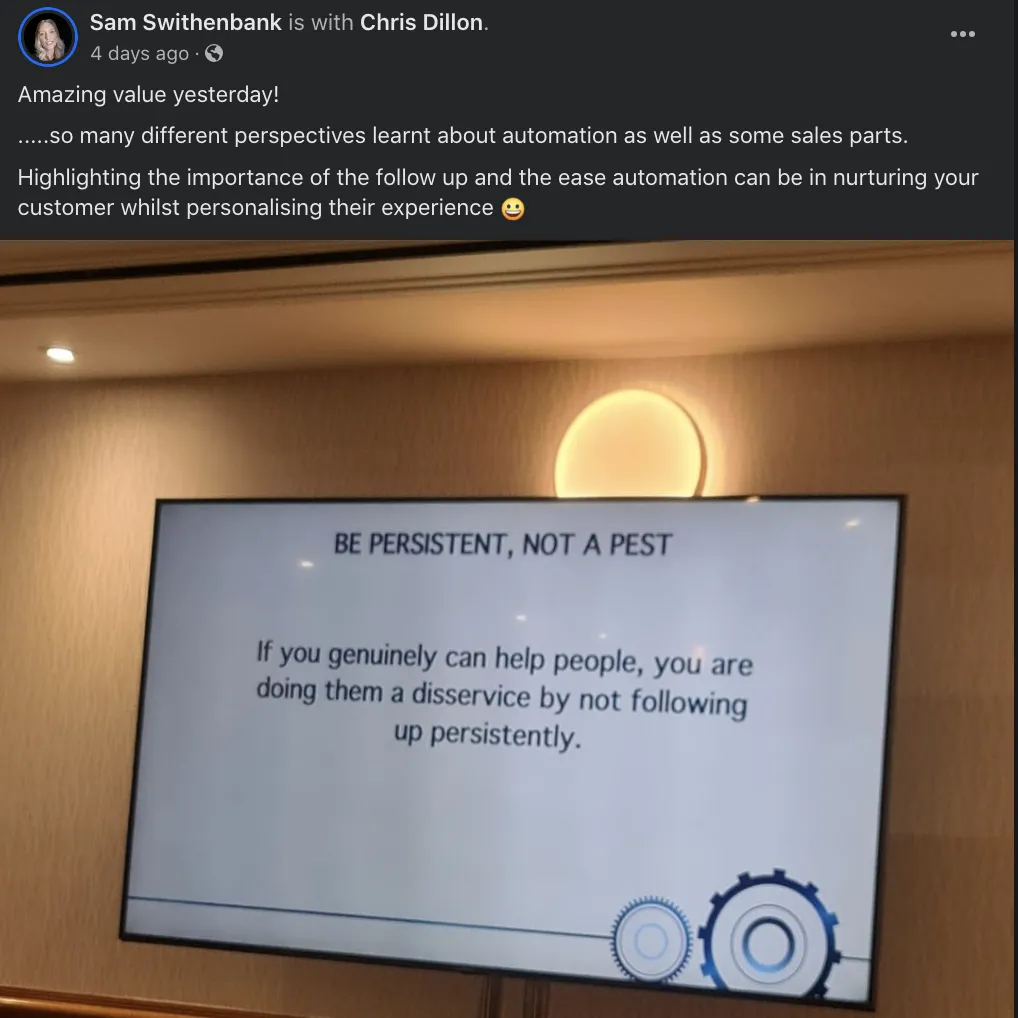
Task: Click the ceiling spotlight in the photo
Action: pos(60,354)
